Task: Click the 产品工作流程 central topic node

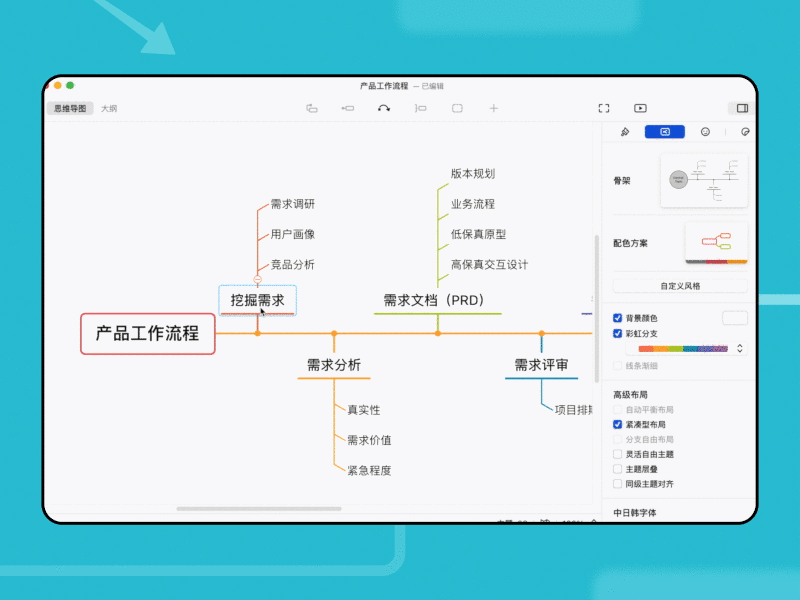Action: tap(147, 333)
